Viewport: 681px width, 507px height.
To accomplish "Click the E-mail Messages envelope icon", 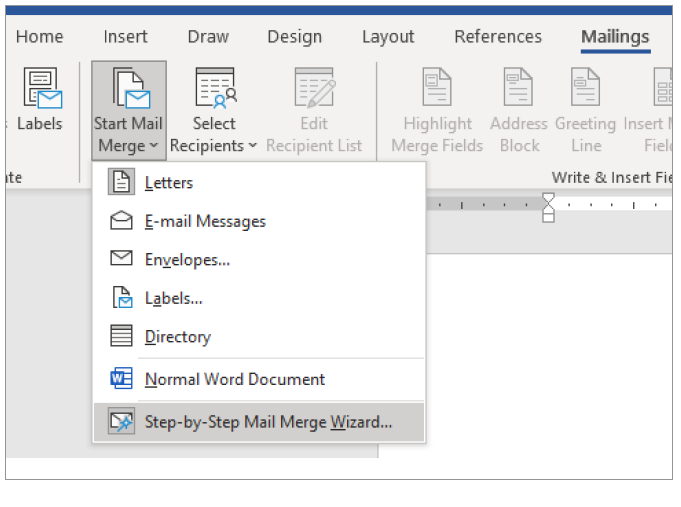I will 121,221.
